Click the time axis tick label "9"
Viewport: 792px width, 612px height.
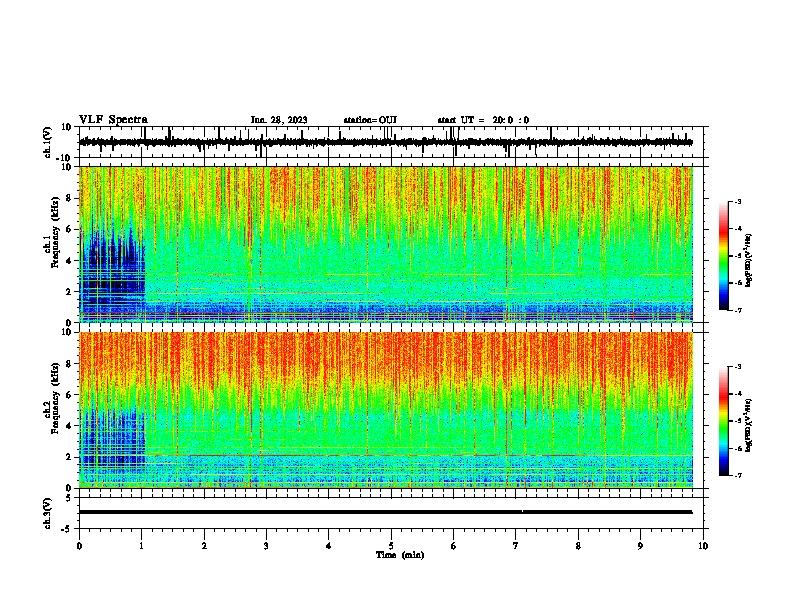tap(640, 546)
